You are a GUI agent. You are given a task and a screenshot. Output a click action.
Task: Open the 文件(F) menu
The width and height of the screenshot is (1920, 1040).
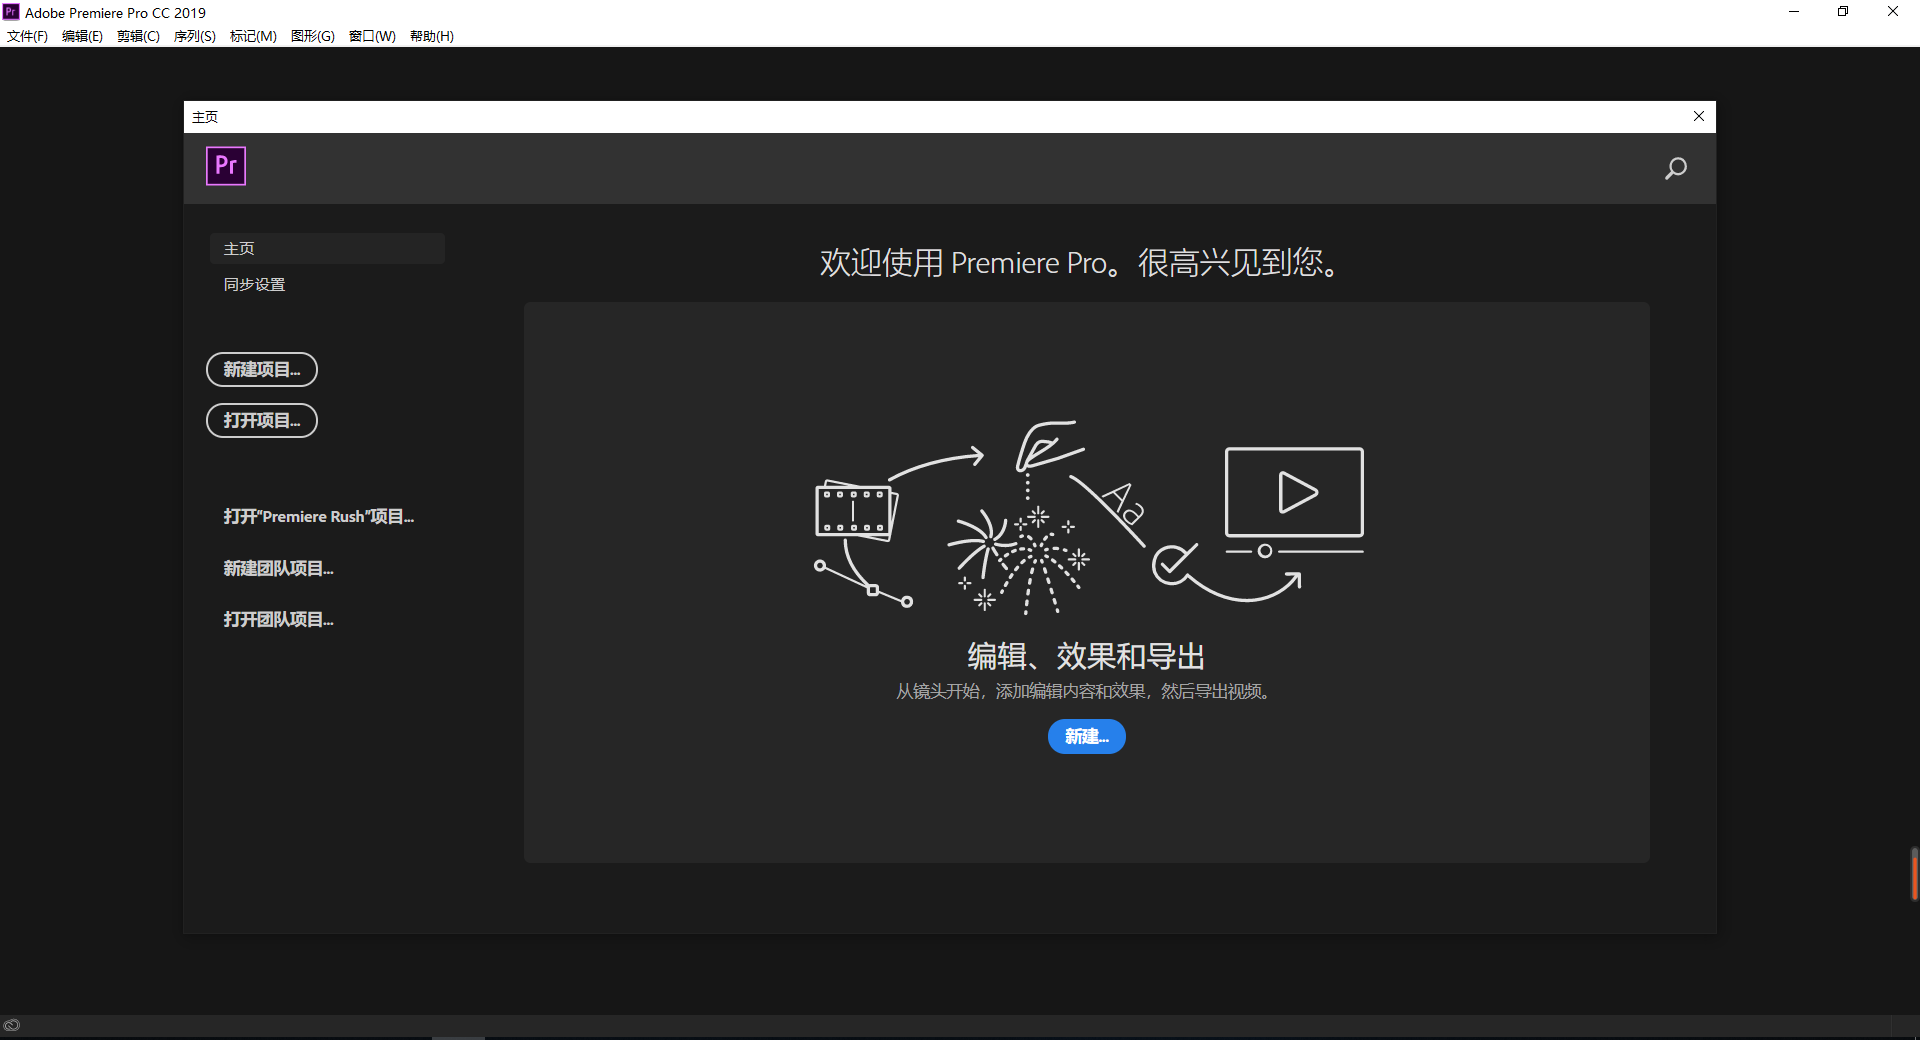[27, 36]
